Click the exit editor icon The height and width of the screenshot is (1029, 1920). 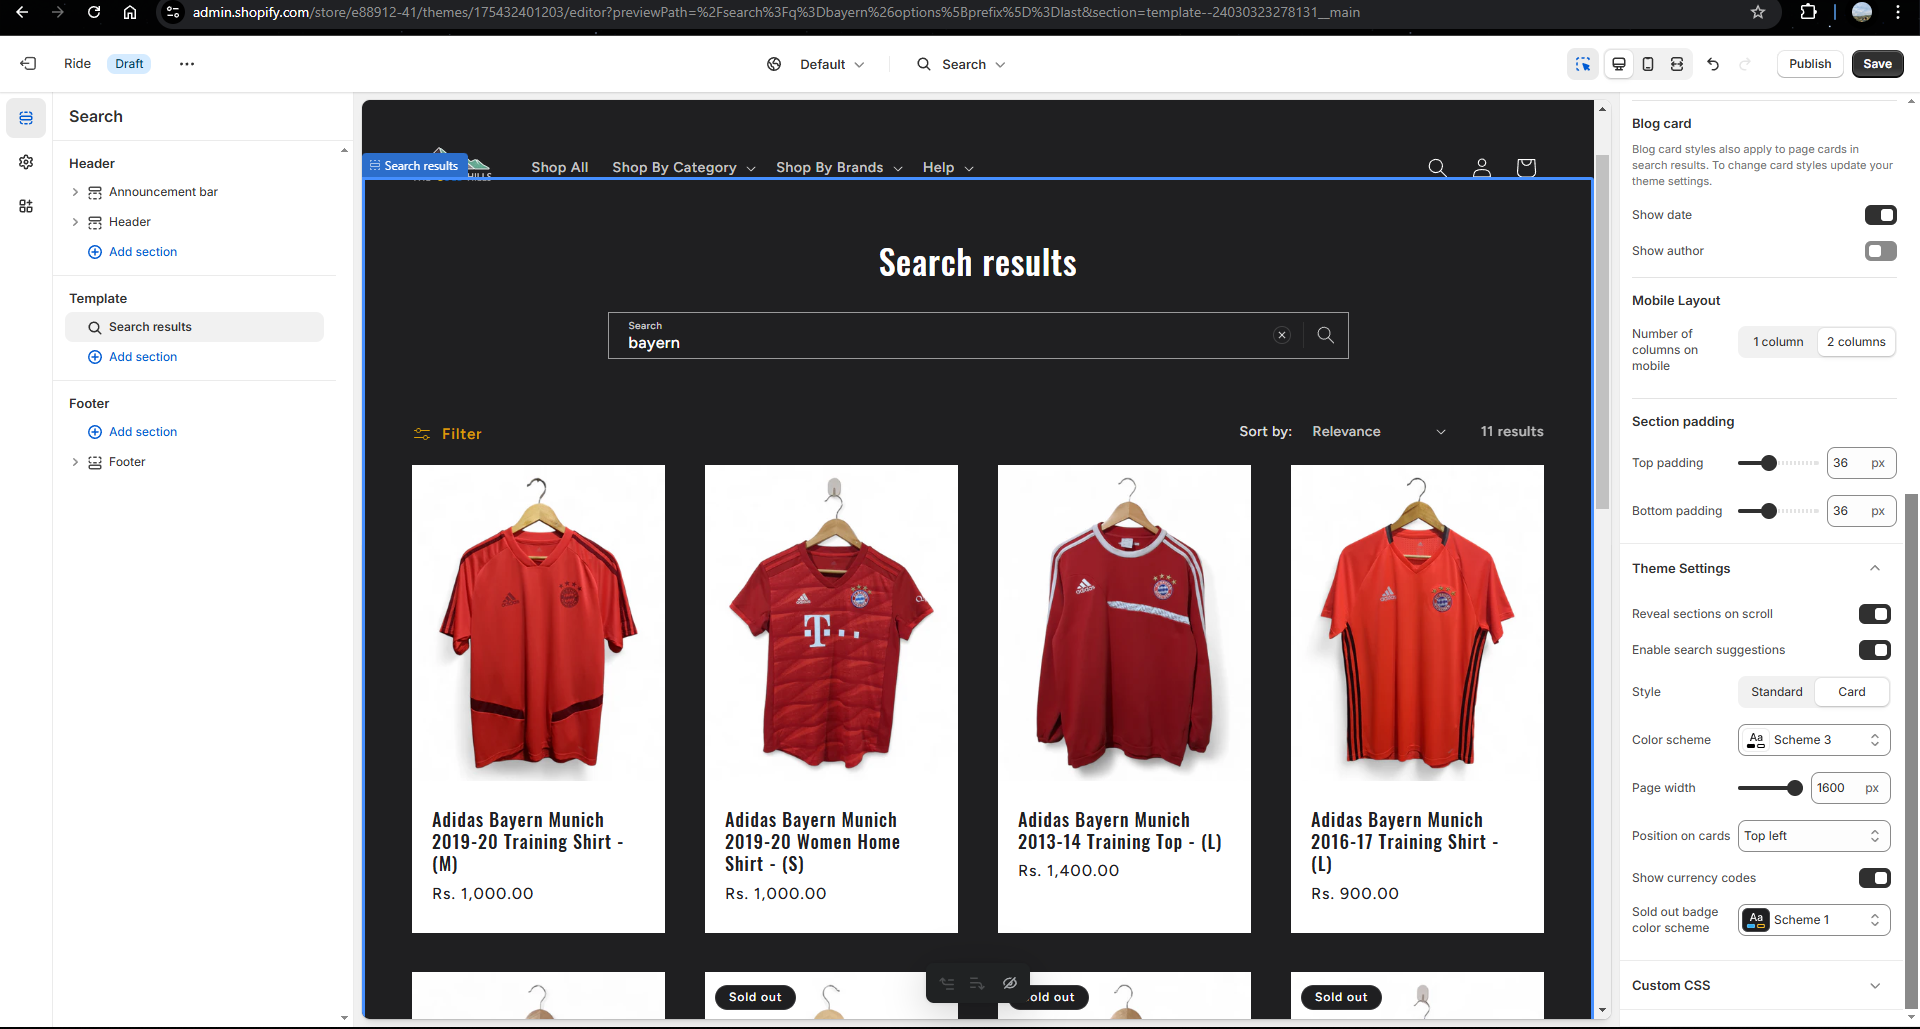pyautogui.click(x=28, y=64)
